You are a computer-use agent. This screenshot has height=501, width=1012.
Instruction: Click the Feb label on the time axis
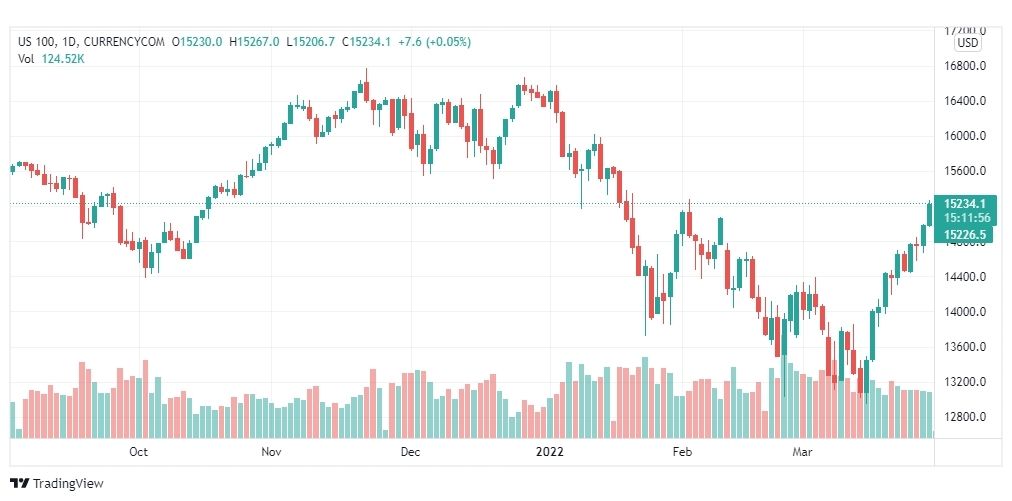pos(682,452)
